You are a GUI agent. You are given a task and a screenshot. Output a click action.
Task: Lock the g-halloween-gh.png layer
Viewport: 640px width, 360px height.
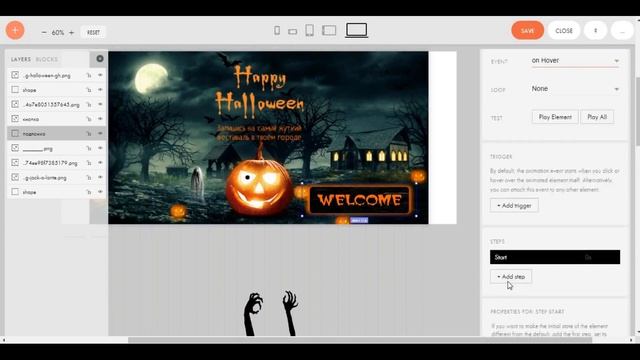click(89, 76)
